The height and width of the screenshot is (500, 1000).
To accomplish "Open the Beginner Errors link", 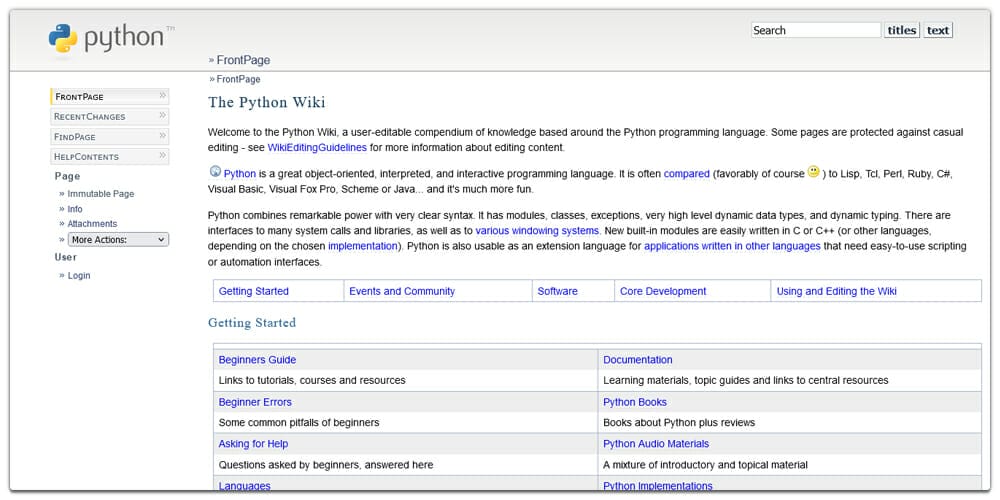I will [x=255, y=402].
